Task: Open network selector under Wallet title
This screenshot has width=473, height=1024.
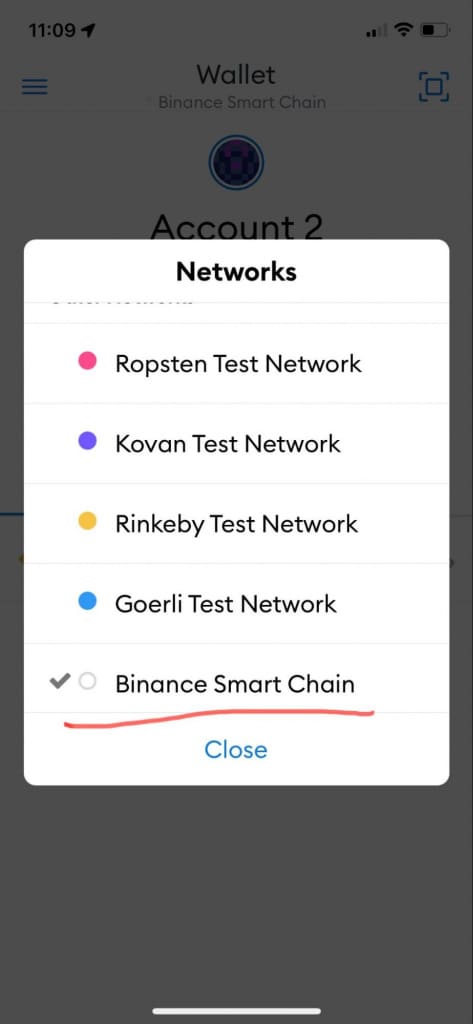Action: (x=242, y=103)
